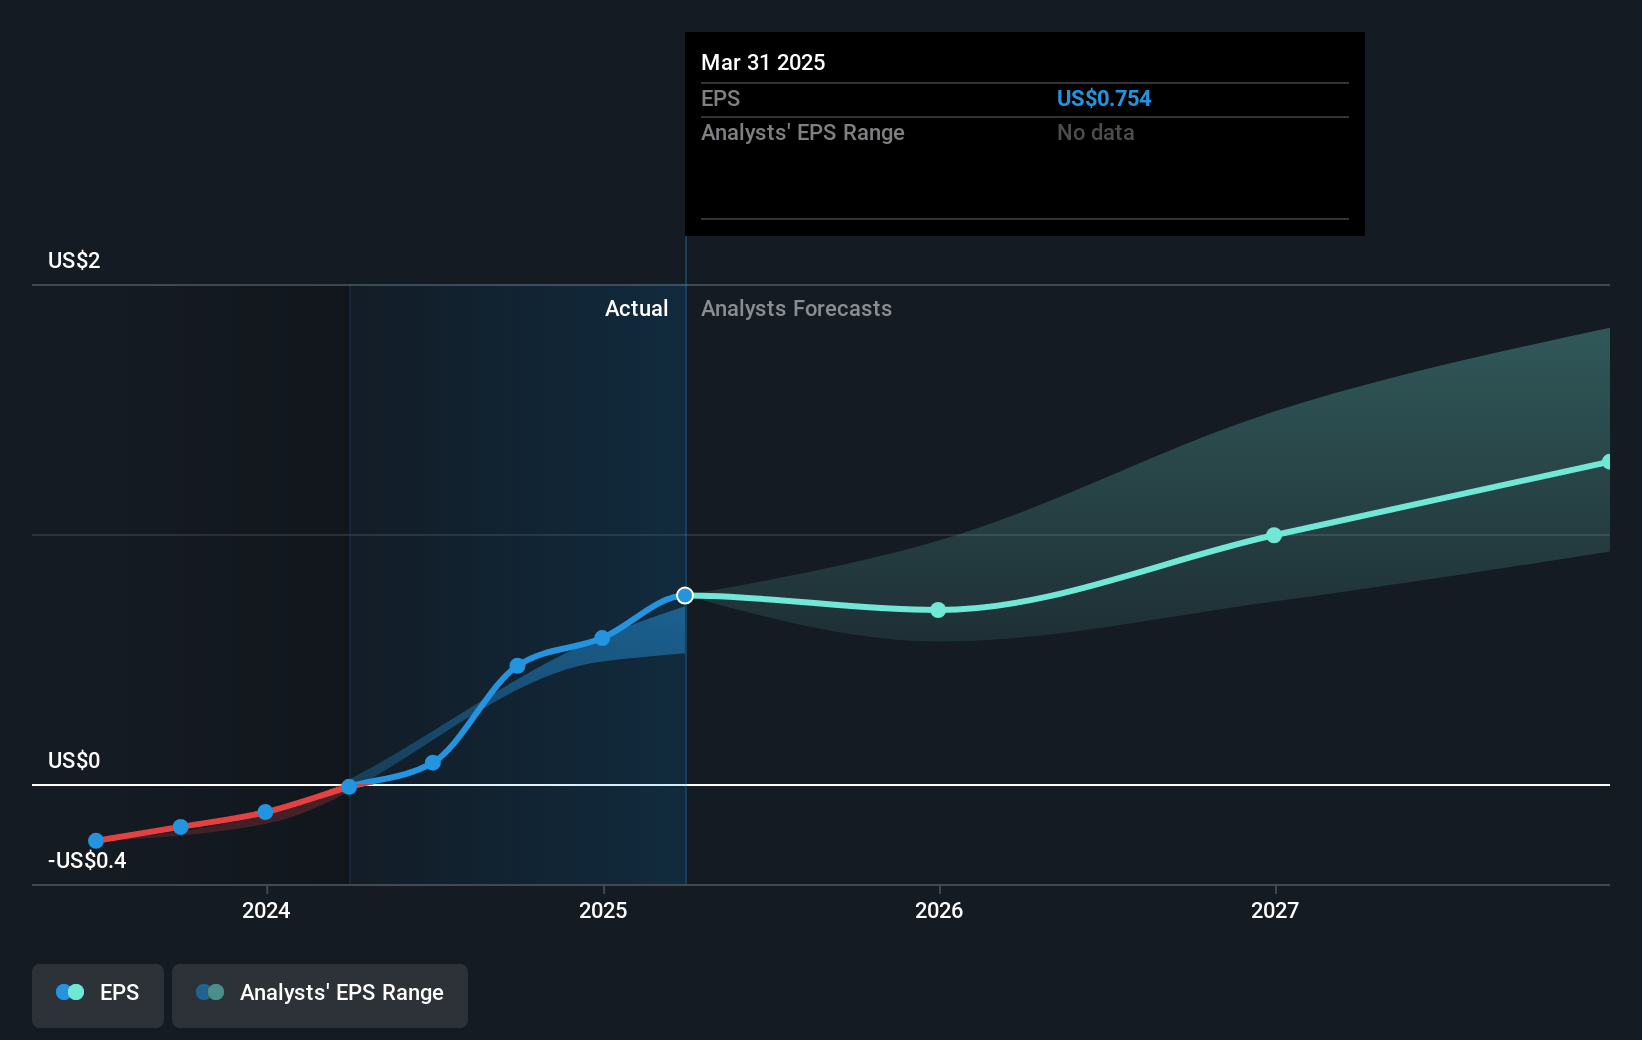Click the last forecast EPS point at chart edge
This screenshot has height=1040, width=1642.
click(1607, 462)
